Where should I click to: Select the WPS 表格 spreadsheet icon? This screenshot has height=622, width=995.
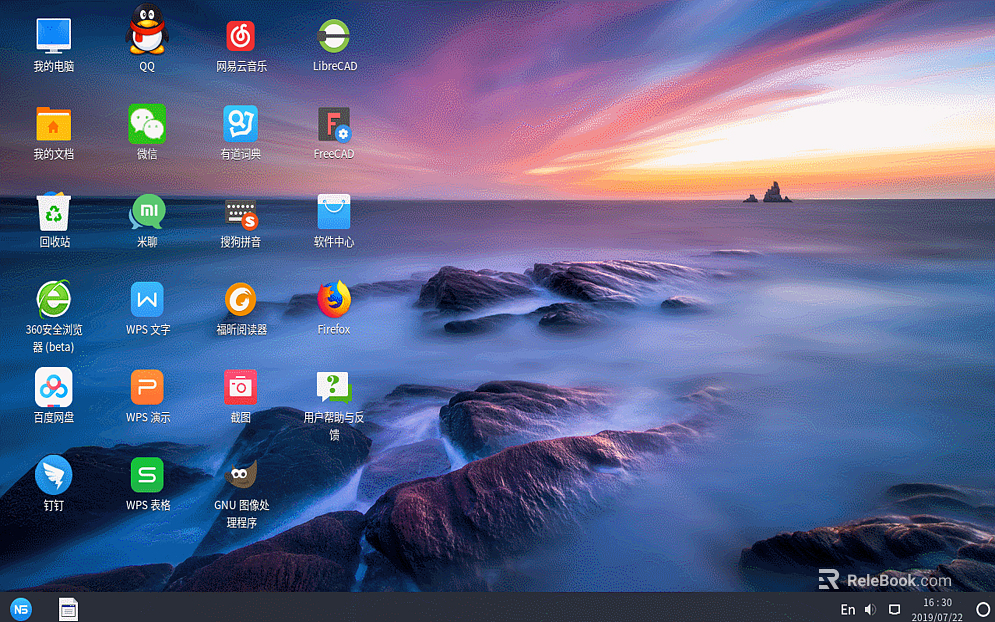[147, 475]
